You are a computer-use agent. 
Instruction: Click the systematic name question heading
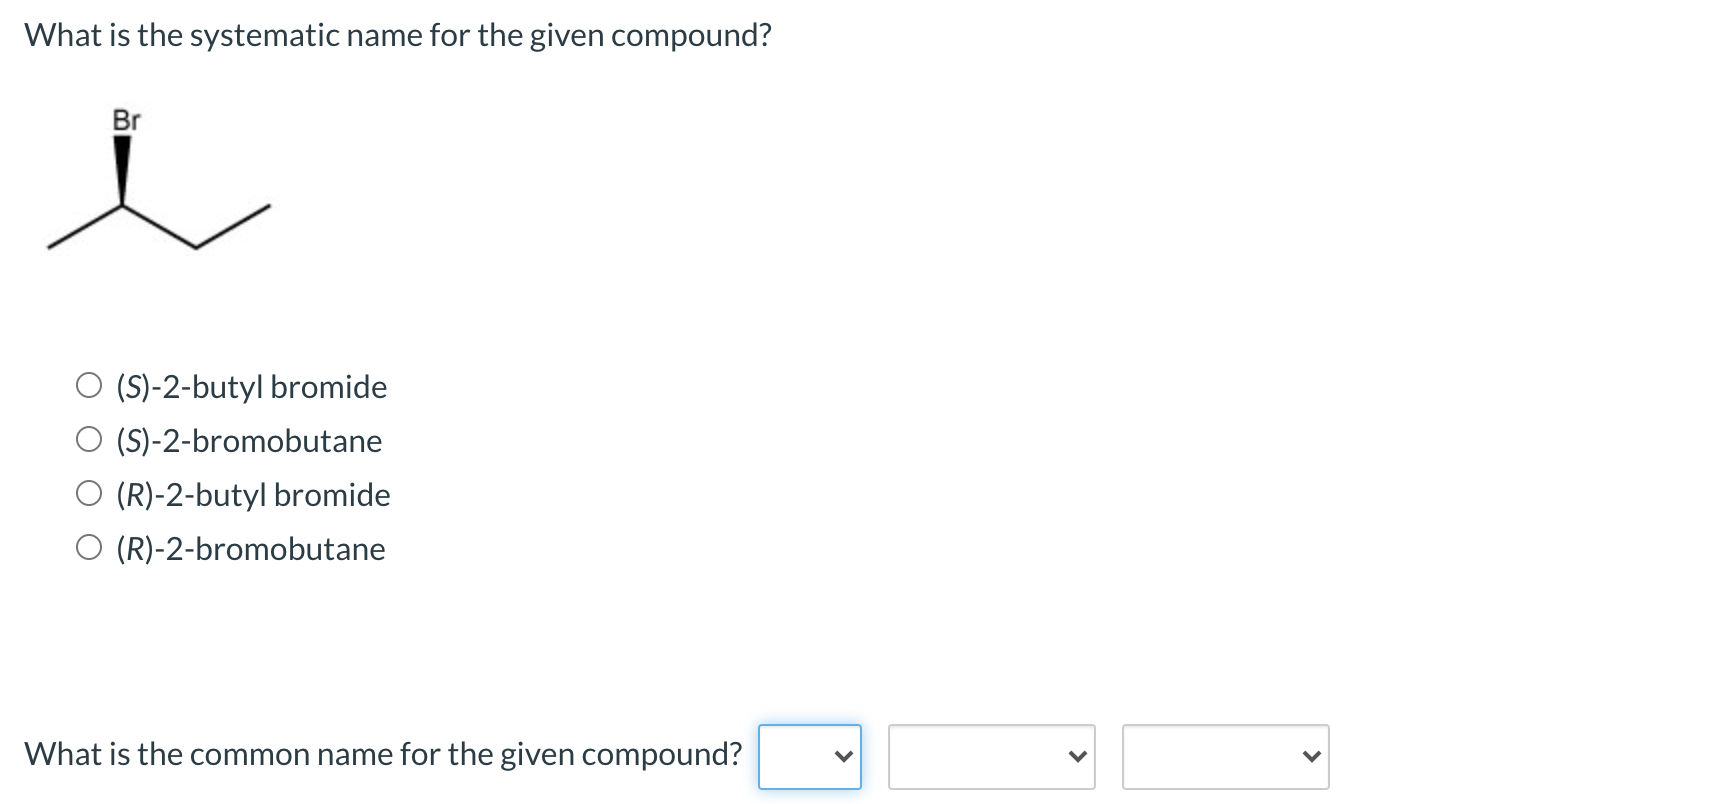pyautogui.click(x=396, y=34)
